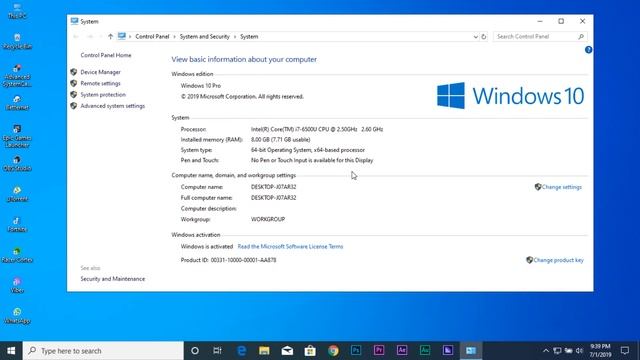Click Change settings for computer name
This screenshot has height=360, width=640.
point(562,187)
